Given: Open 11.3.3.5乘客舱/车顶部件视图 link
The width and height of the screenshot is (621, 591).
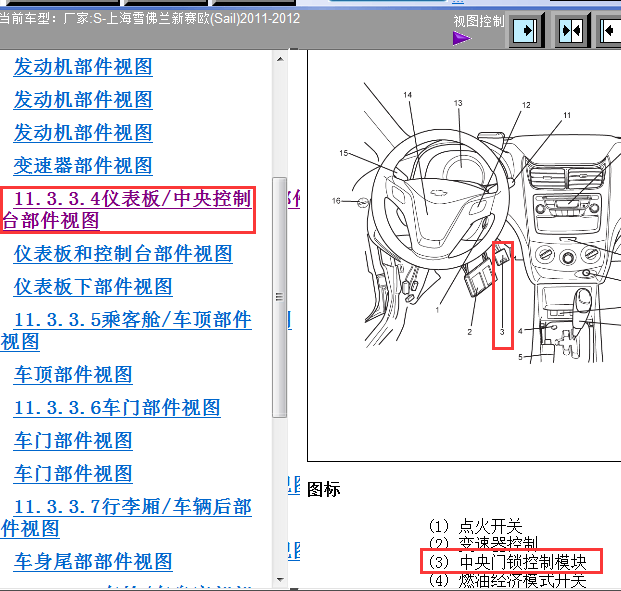Looking at the screenshot, I should point(126,330).
